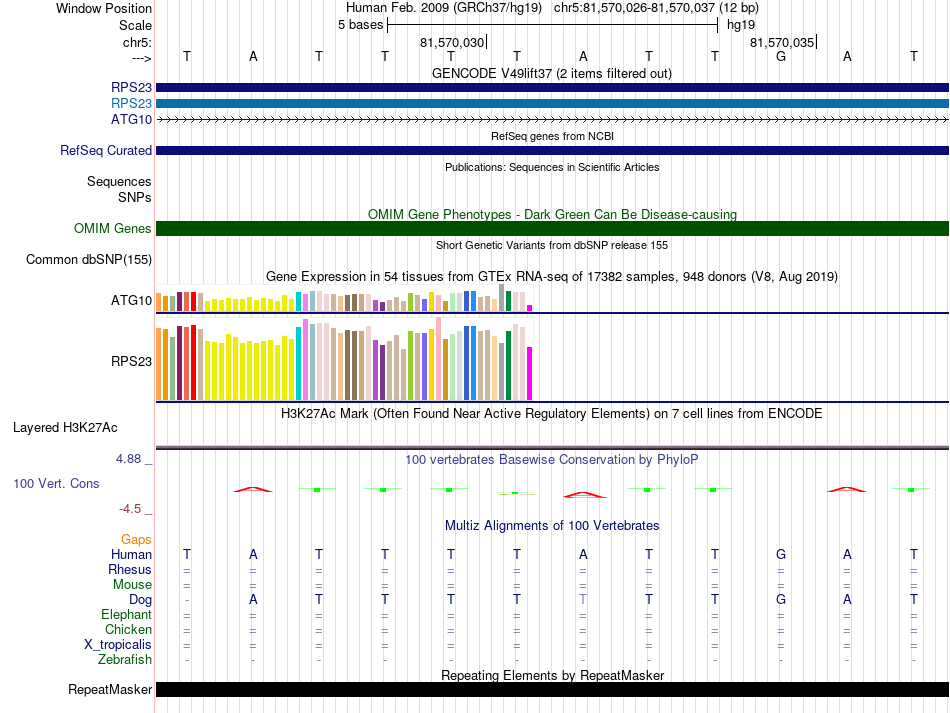
Task: Click the RepeatMasker track label
Action: [x=110, y=689]
